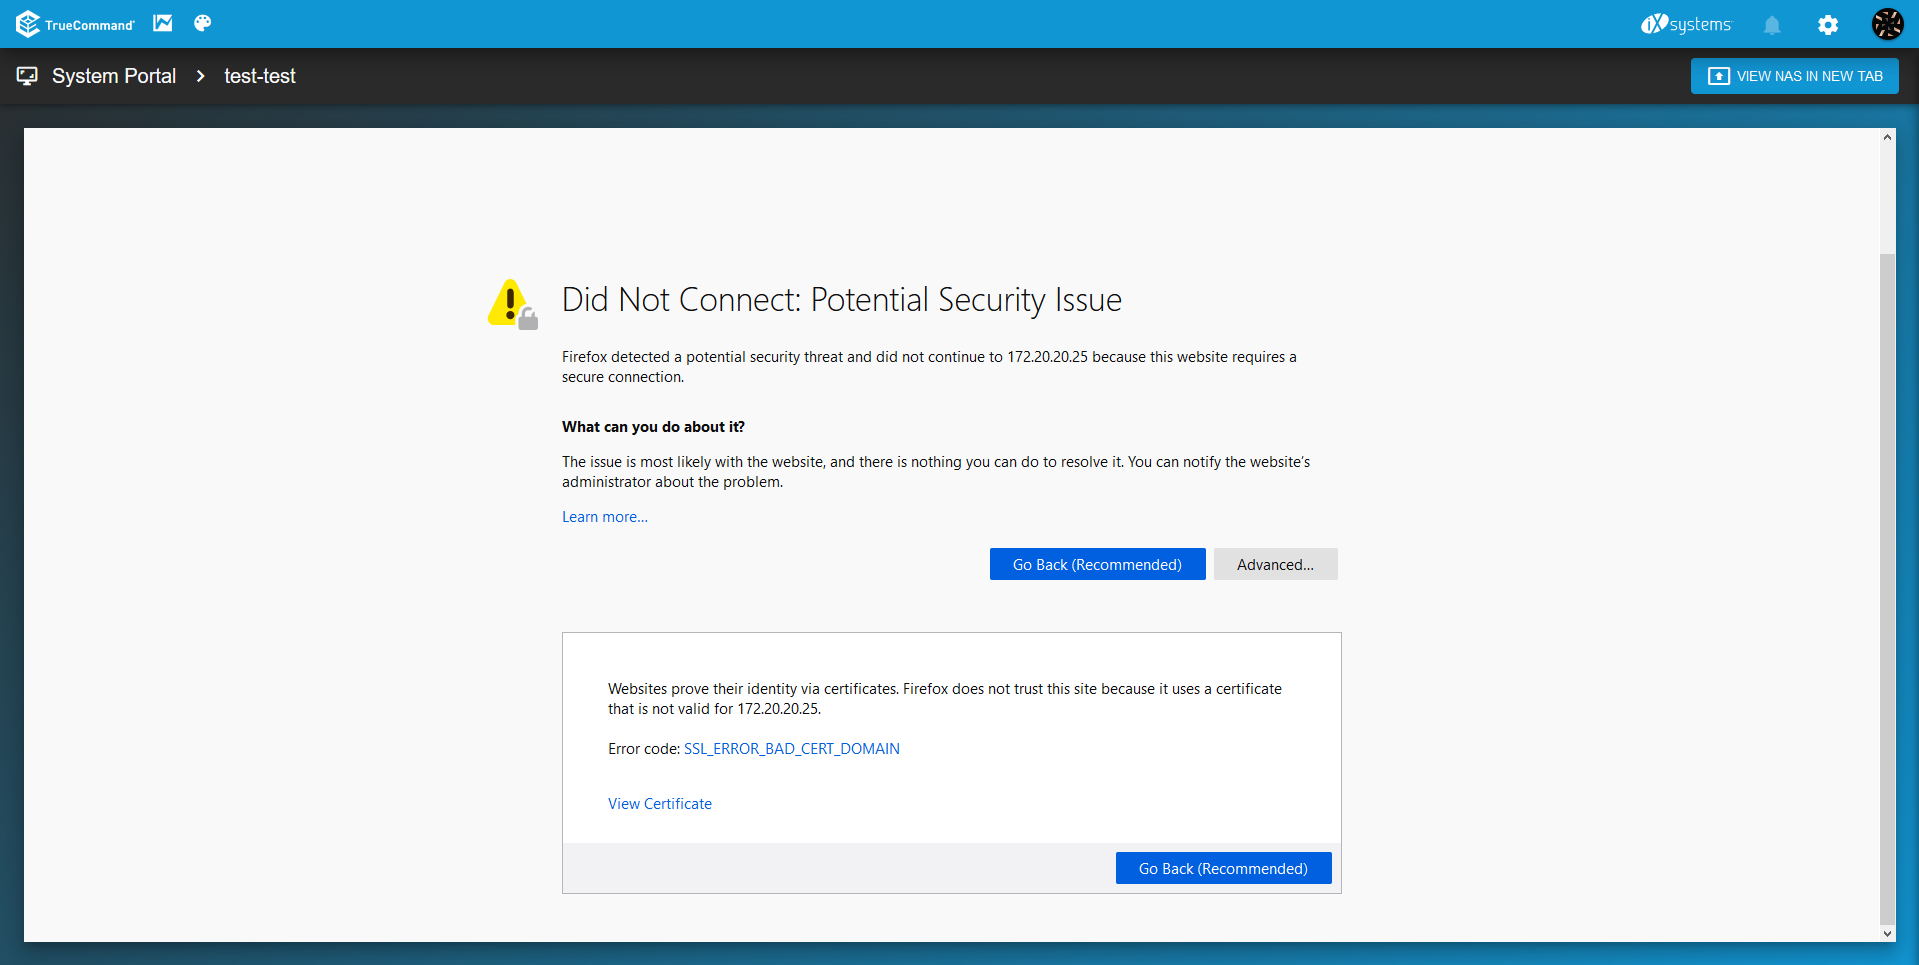1919x965 pixels.
Task: Click the iXsystems logo
Action: coord(1685,24)
